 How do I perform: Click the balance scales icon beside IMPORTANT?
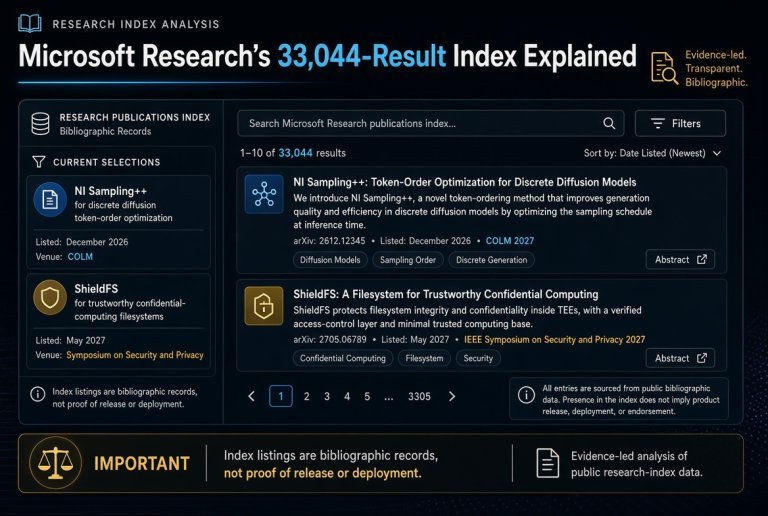coord(55,463)
